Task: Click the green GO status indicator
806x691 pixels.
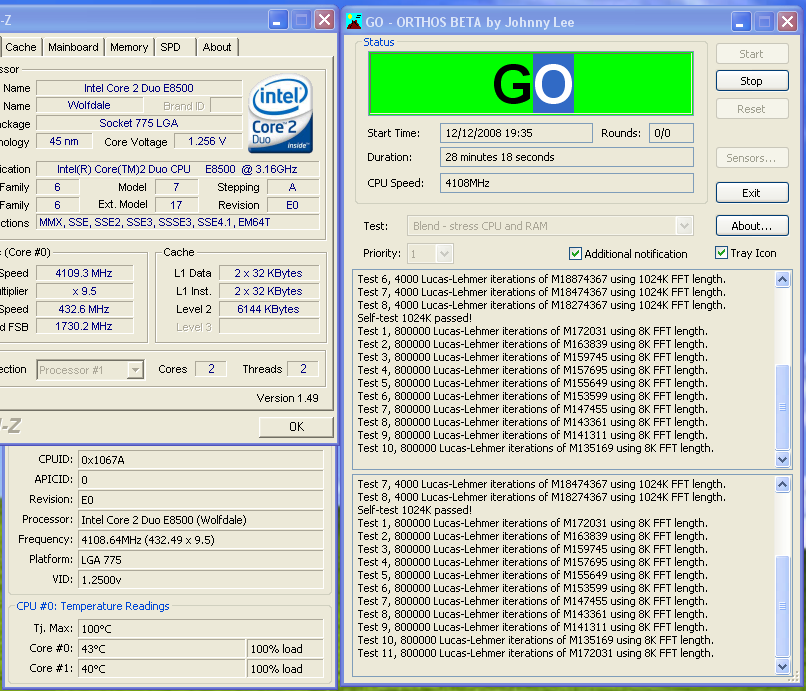Action: coord(531,83)
